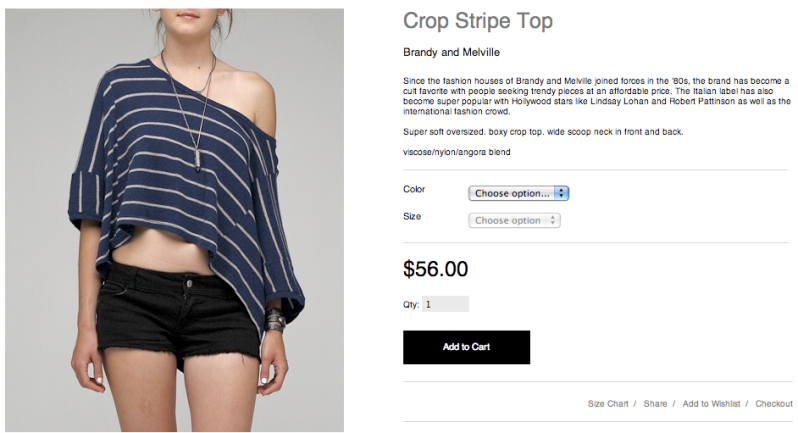Click the $56.00 price
Screen dimensions: 798x433
tap(436, 269)
